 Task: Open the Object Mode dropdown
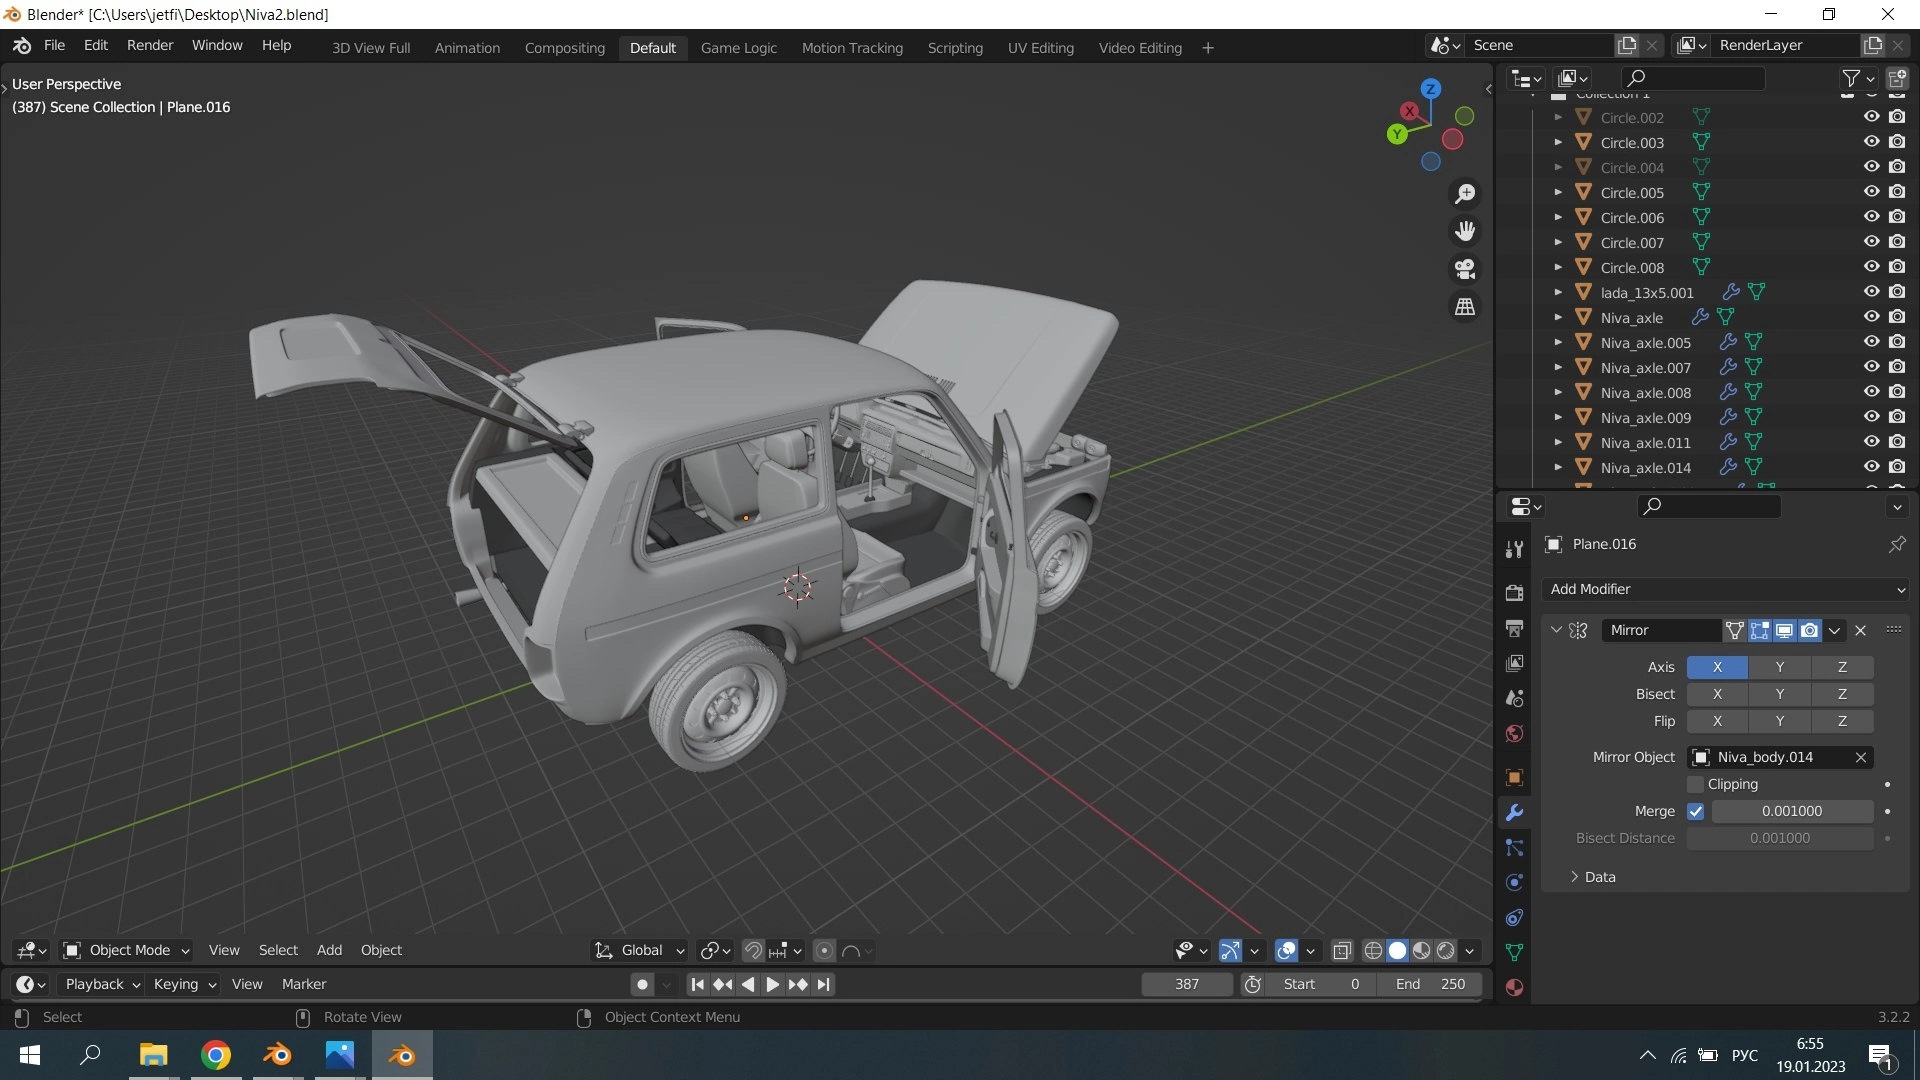pos(127,951)
